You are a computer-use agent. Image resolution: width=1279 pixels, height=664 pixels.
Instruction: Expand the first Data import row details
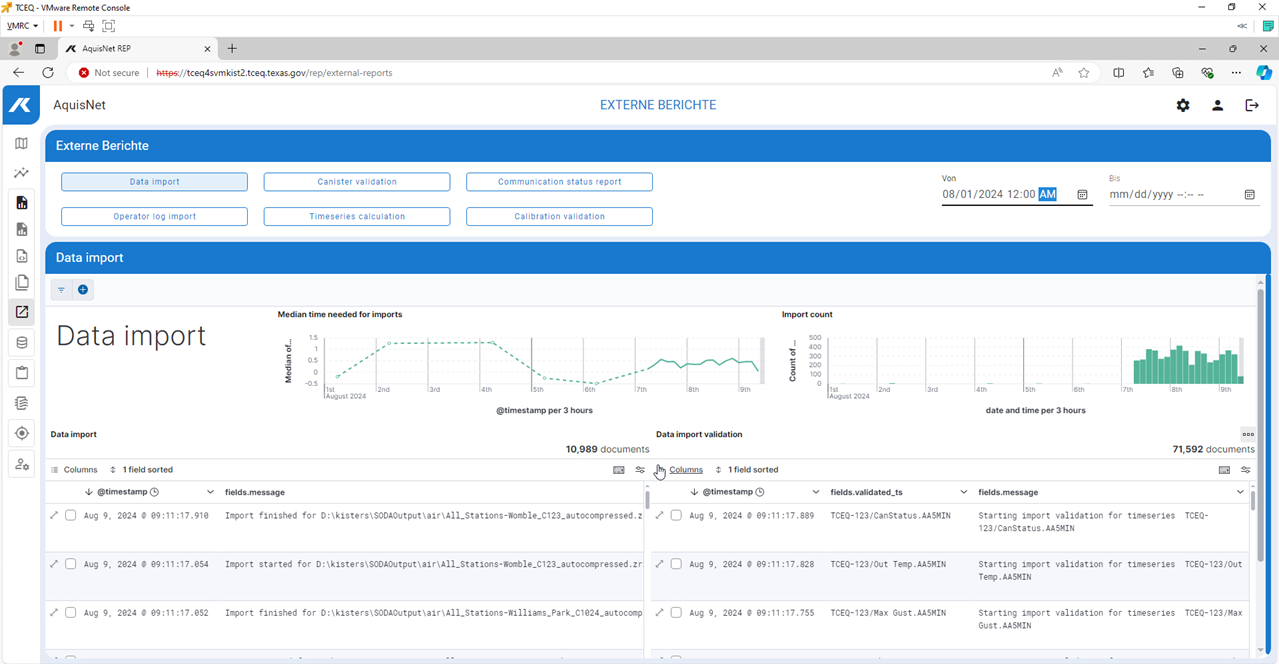tap(54, 516)
